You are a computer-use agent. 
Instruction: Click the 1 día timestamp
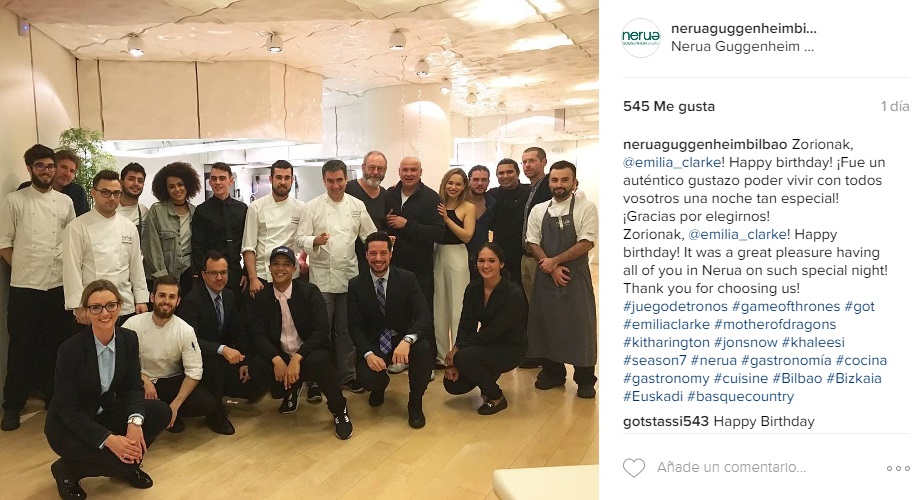[895, 106]
